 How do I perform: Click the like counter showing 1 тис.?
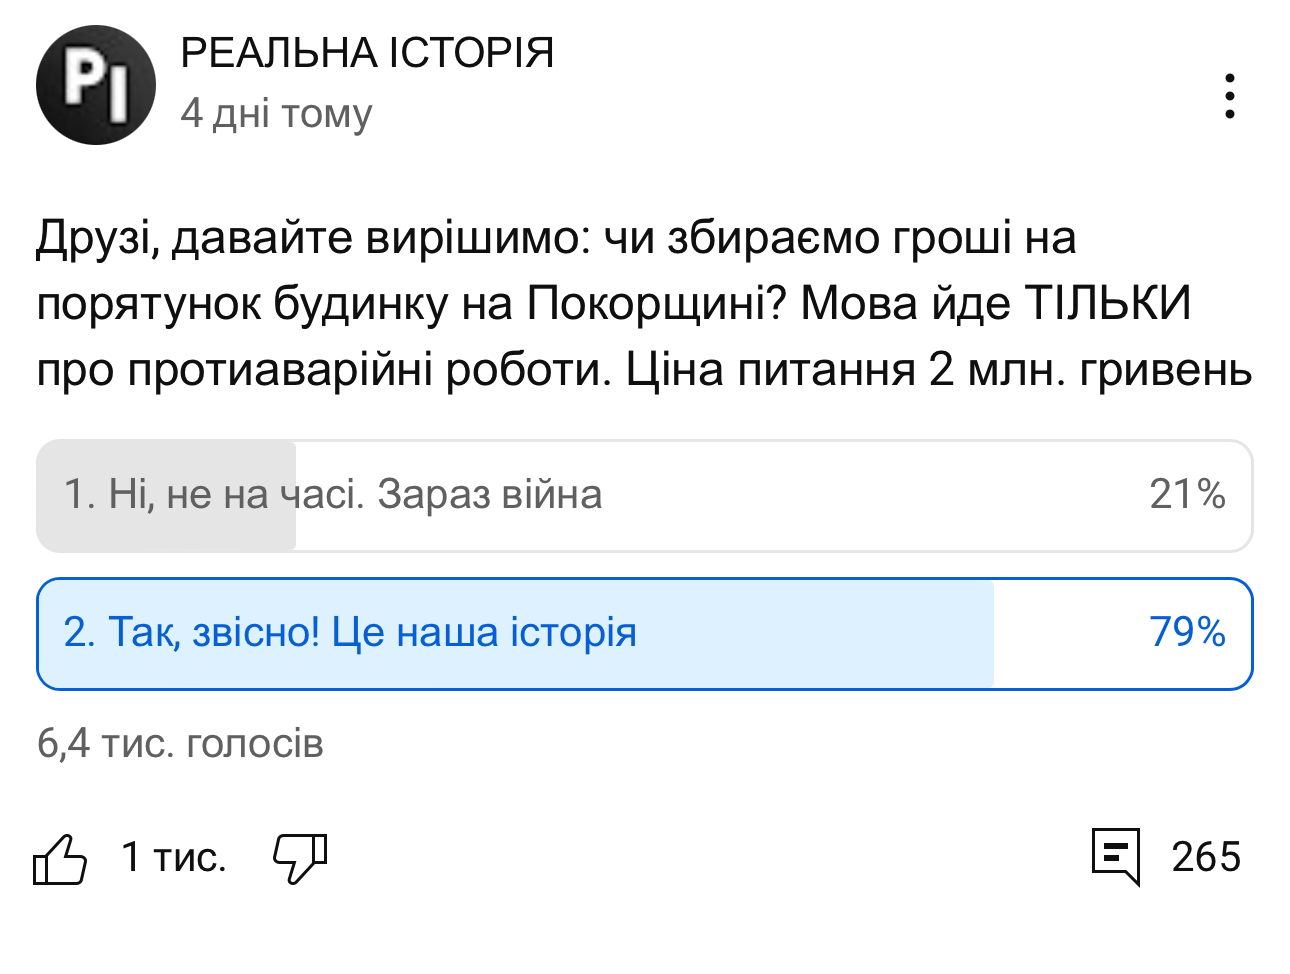click(173, 856)
